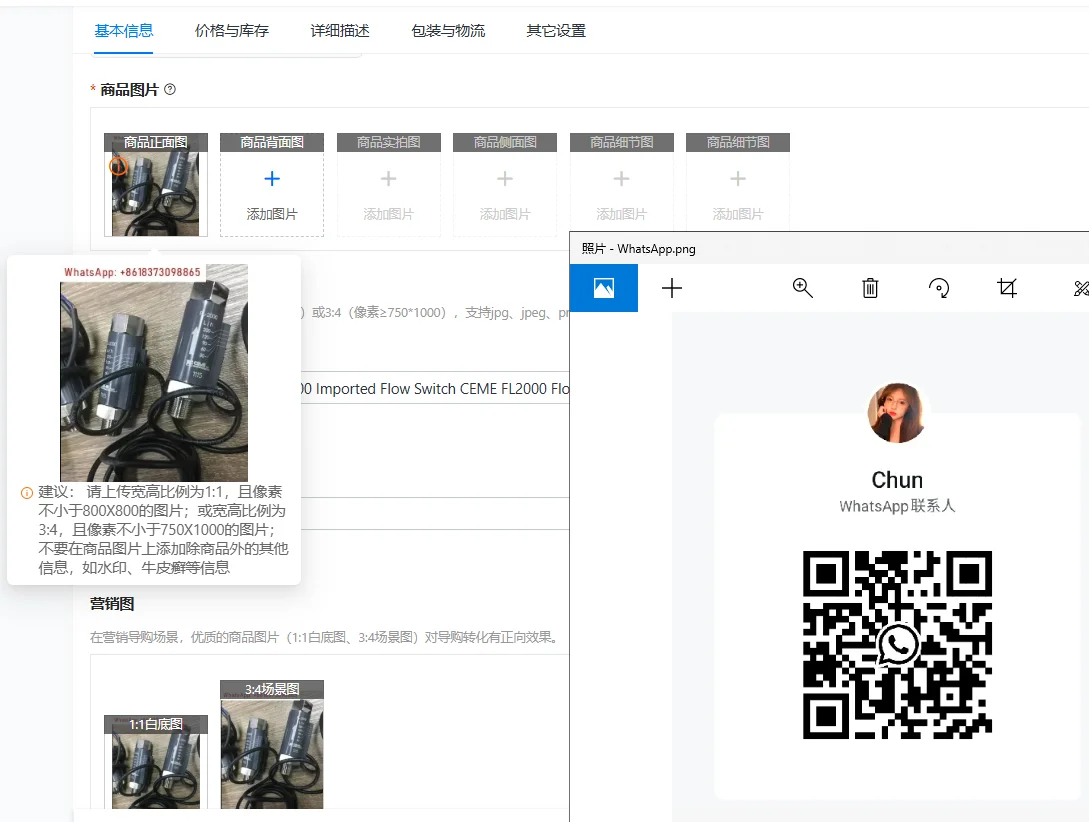Rotate the image with the rotate icon
This screenshot has height=822, width=1089.
pyautogui.click(x=938, y=288)
